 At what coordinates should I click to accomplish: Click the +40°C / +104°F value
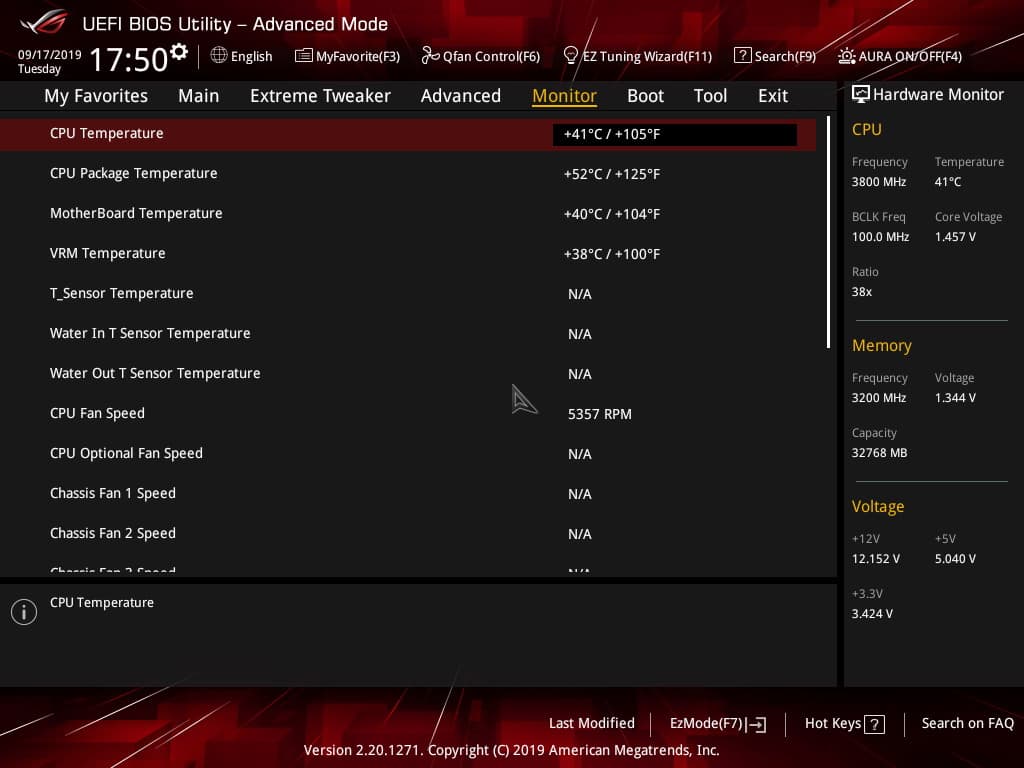coord(612,214)
